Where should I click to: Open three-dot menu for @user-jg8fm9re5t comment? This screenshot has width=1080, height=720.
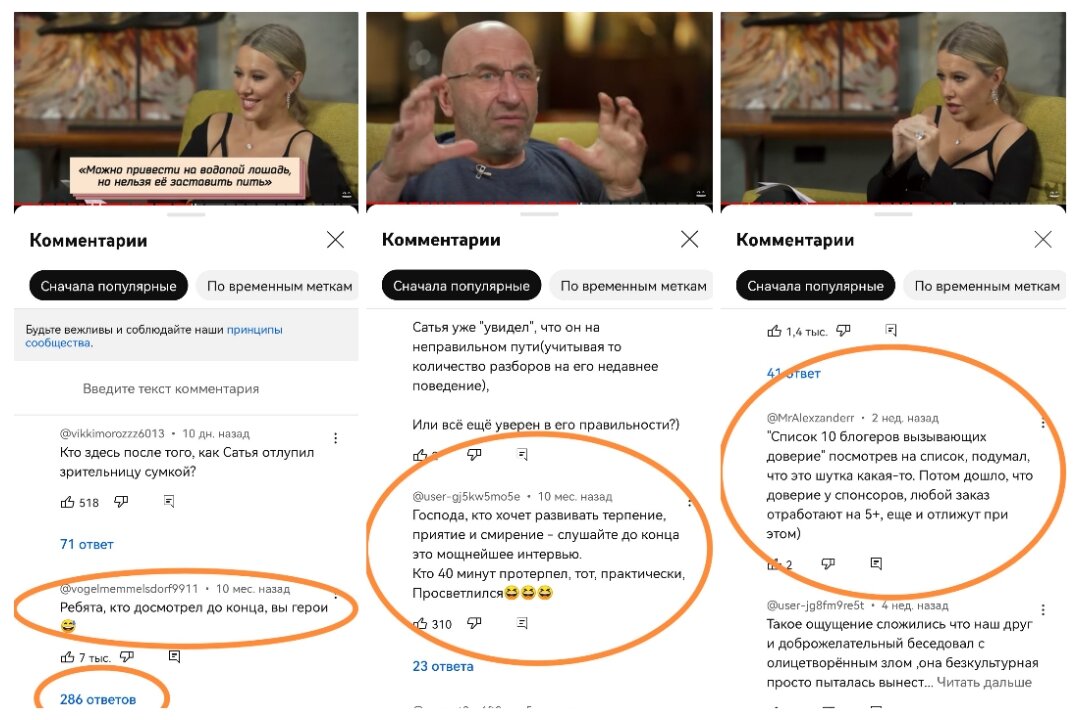point(1043,610)
